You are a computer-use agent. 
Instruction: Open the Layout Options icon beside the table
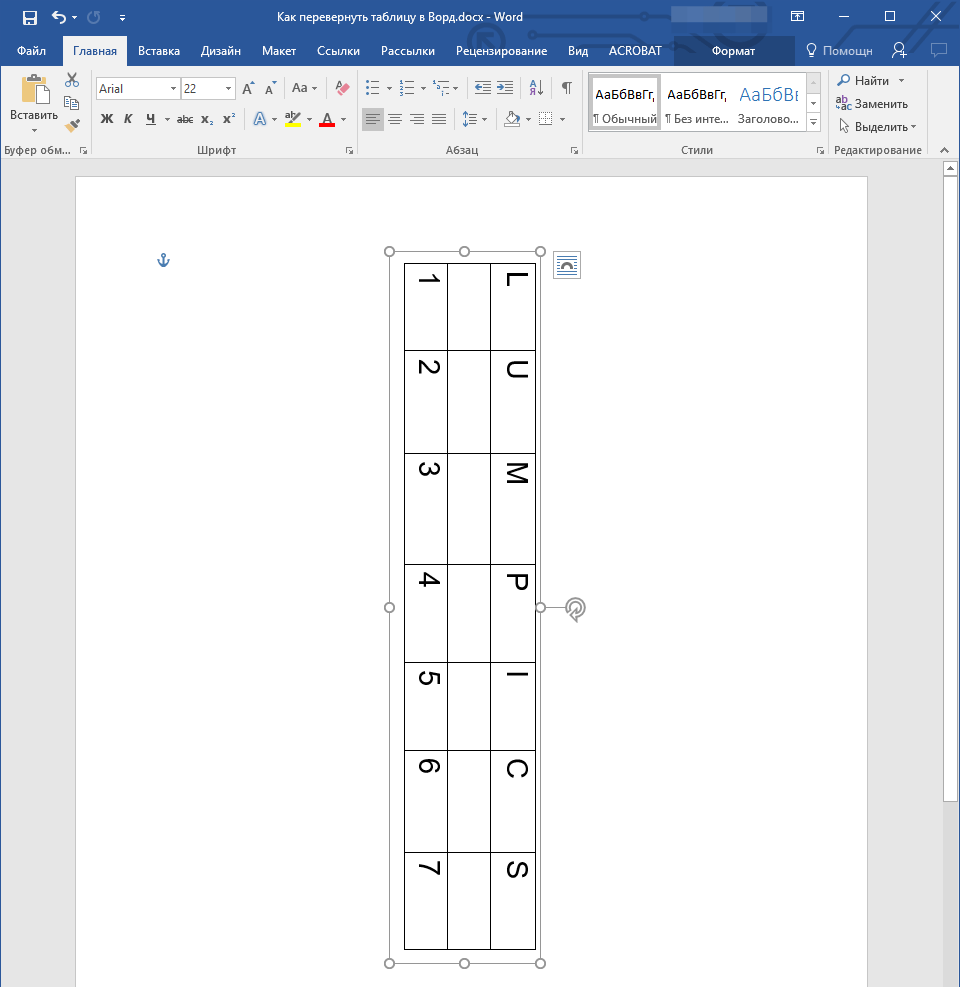567,265
